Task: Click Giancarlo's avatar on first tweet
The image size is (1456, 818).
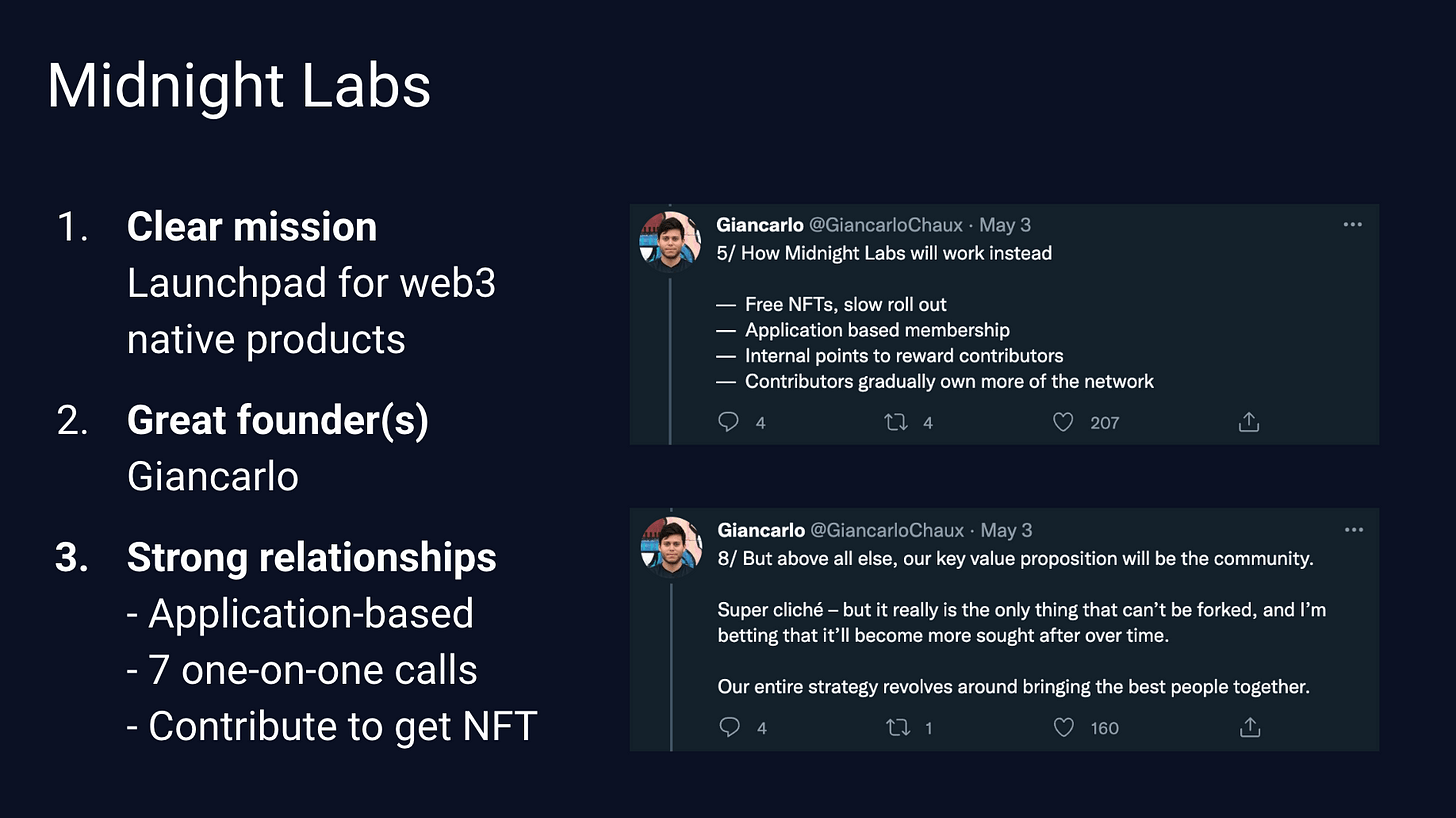Action: (x=670, y=241)
